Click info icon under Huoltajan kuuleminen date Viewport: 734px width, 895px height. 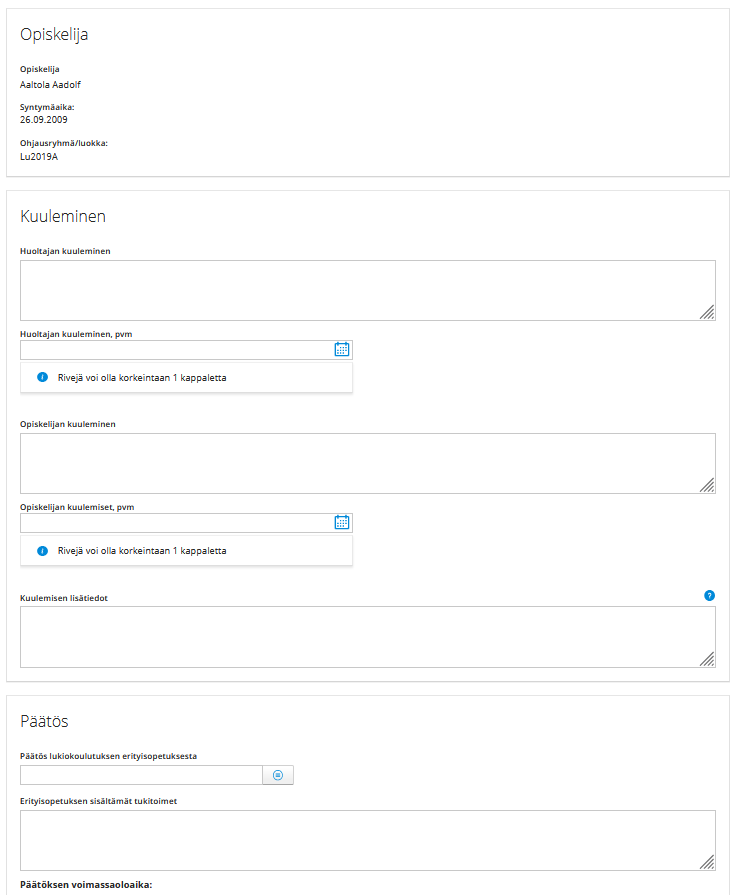[42, 377]
